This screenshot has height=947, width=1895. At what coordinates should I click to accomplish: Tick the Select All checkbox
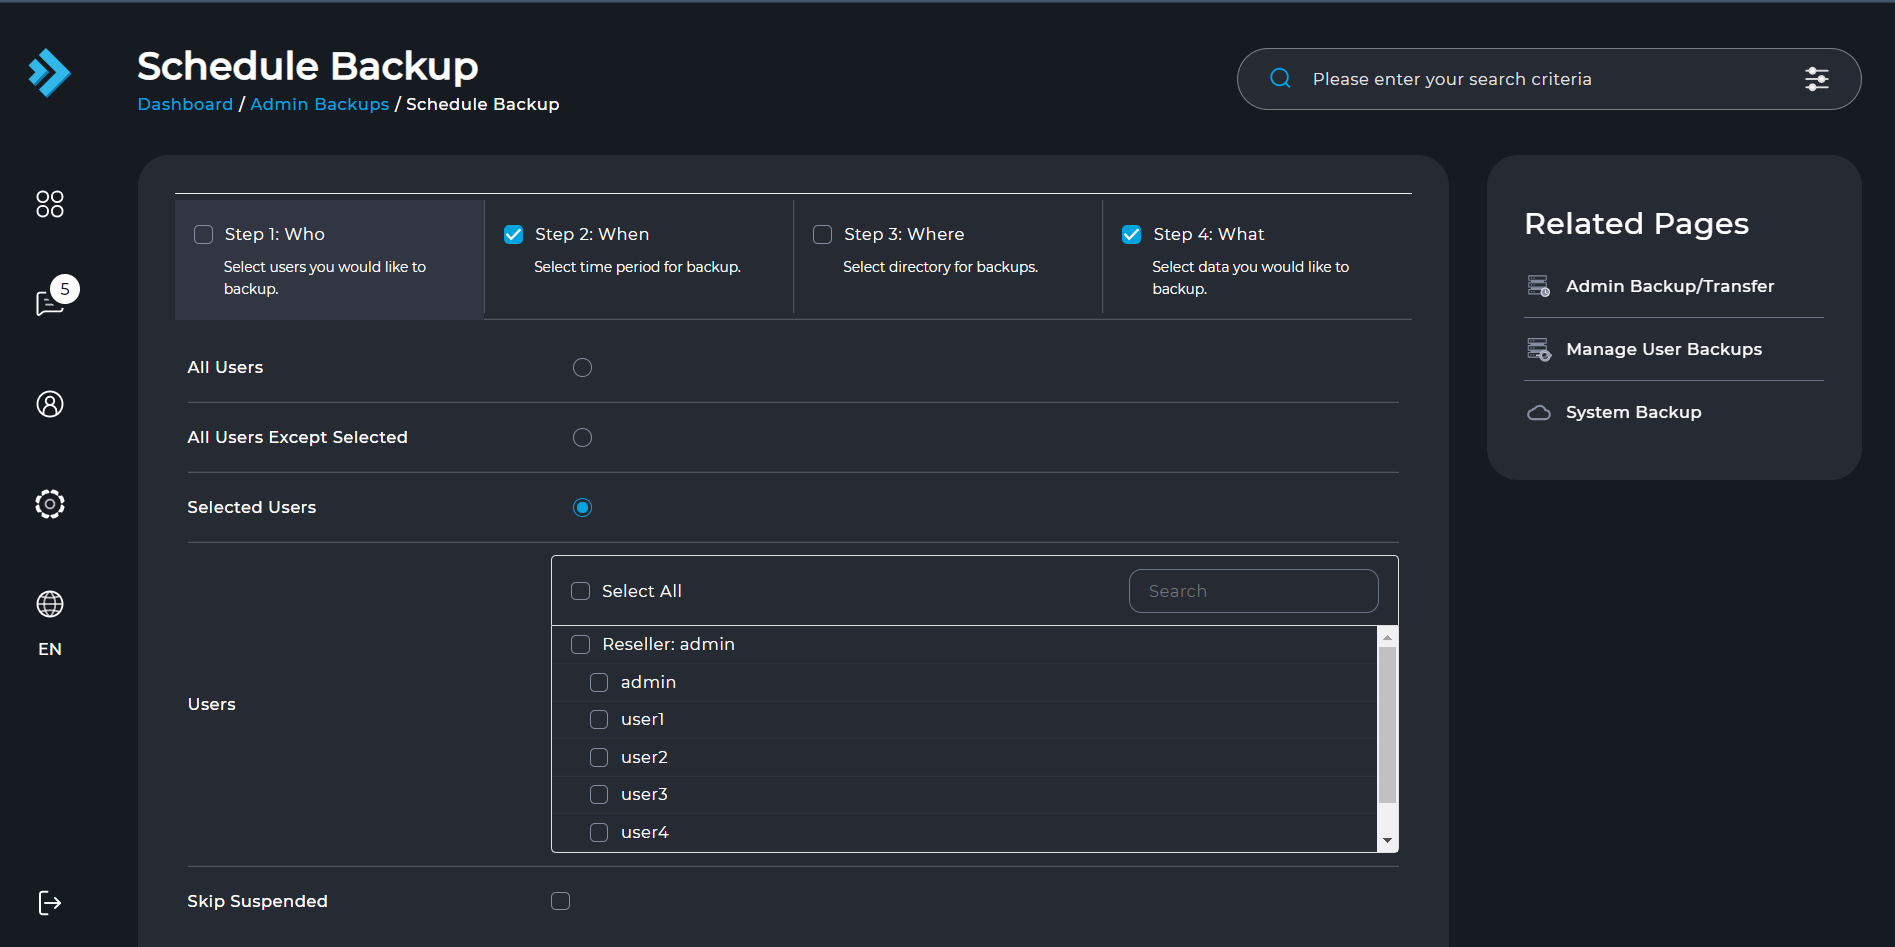(580, 591)
